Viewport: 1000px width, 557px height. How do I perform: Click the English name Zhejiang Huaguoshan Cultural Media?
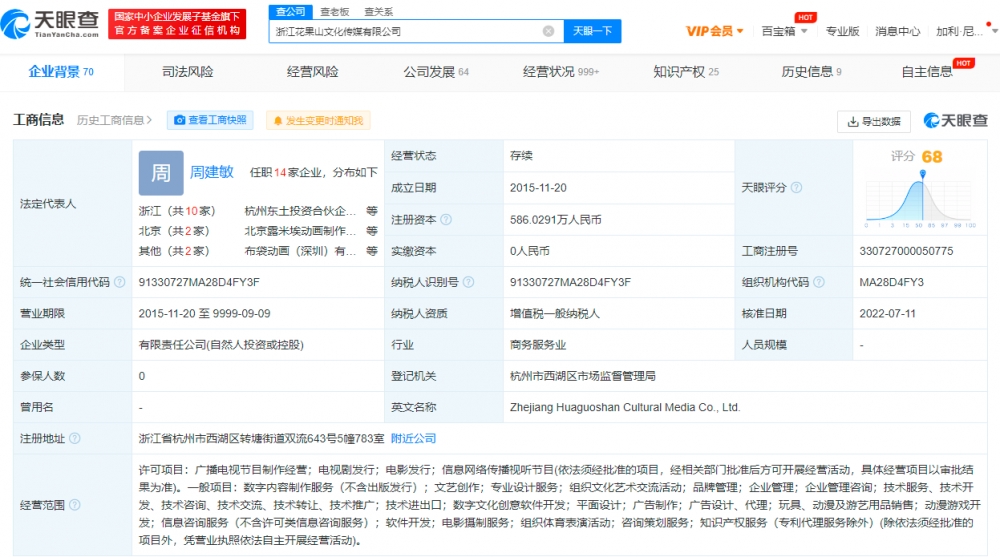pyautogui.click(x=625, y=407)
